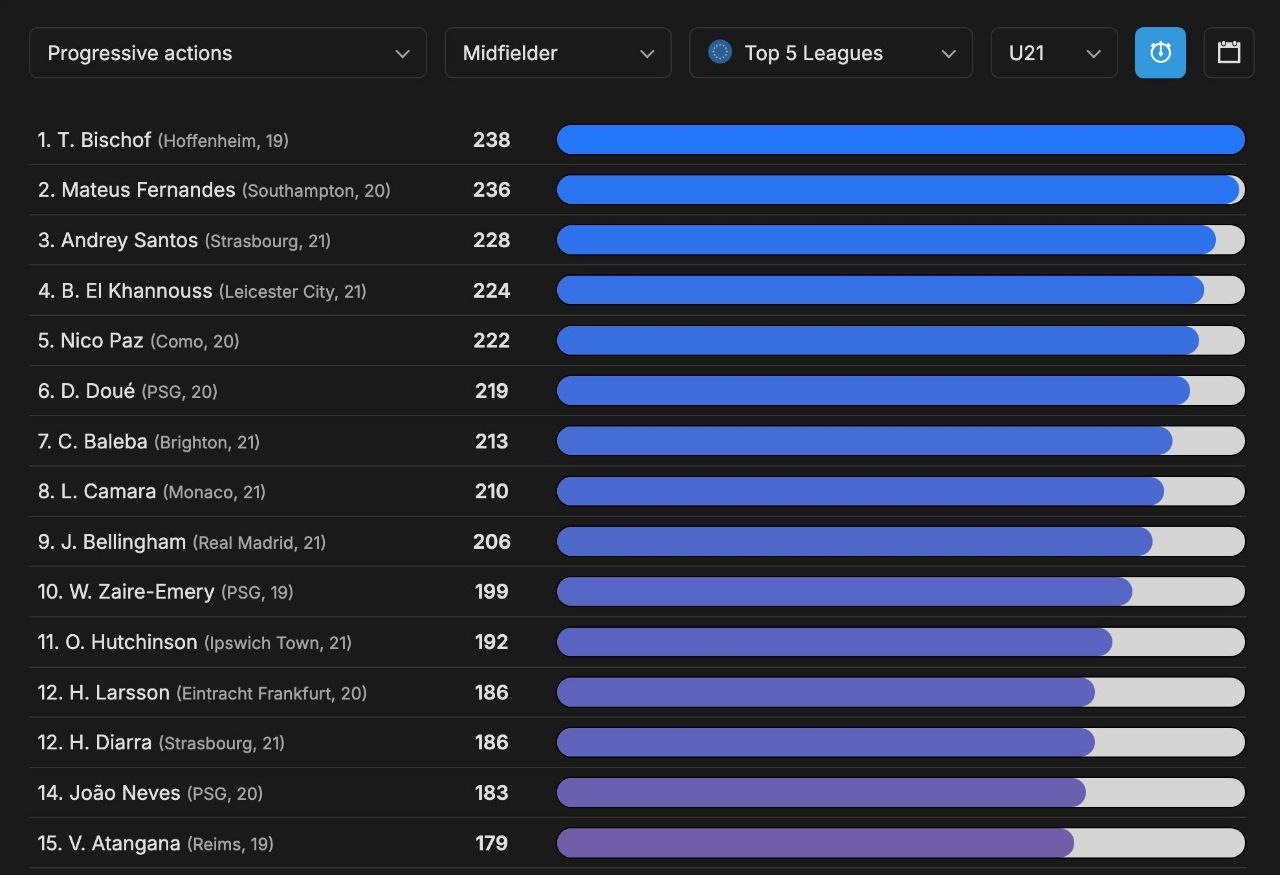Screen dimensions: 1280x875
Task: Open the Midfielder position dropdown
Action: [x=557, y=53]
